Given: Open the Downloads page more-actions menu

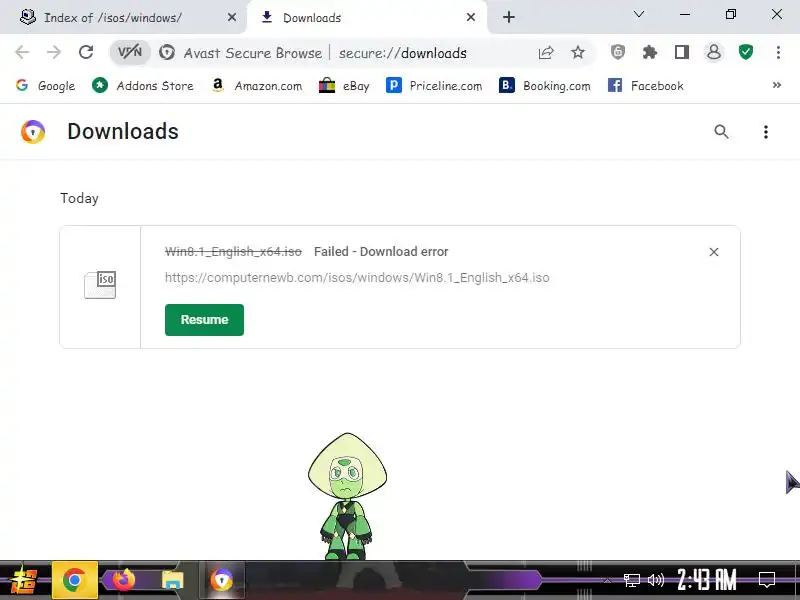Looking at the screenshot, I should click(x=766, y=132).
